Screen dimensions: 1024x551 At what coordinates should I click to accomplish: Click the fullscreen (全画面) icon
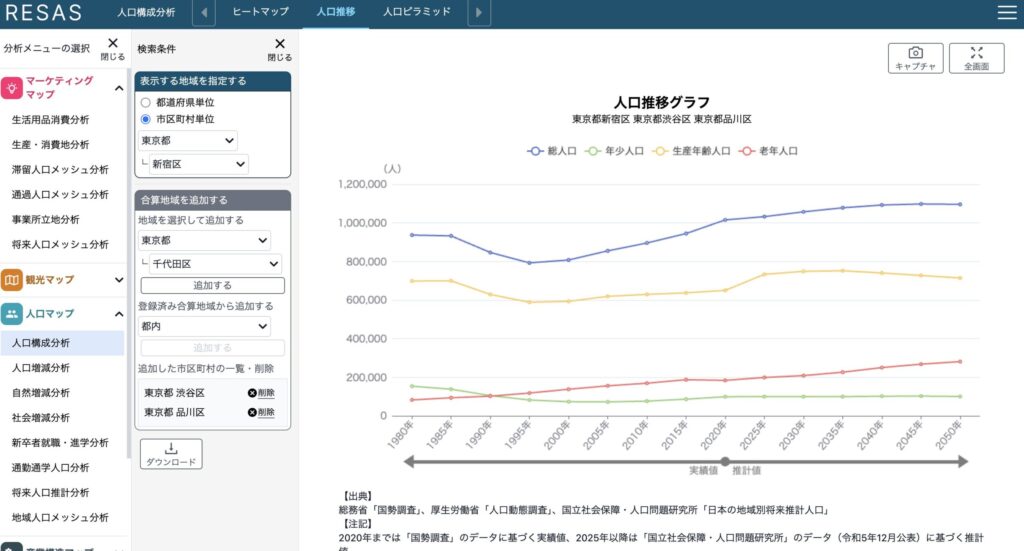point(976,58)
